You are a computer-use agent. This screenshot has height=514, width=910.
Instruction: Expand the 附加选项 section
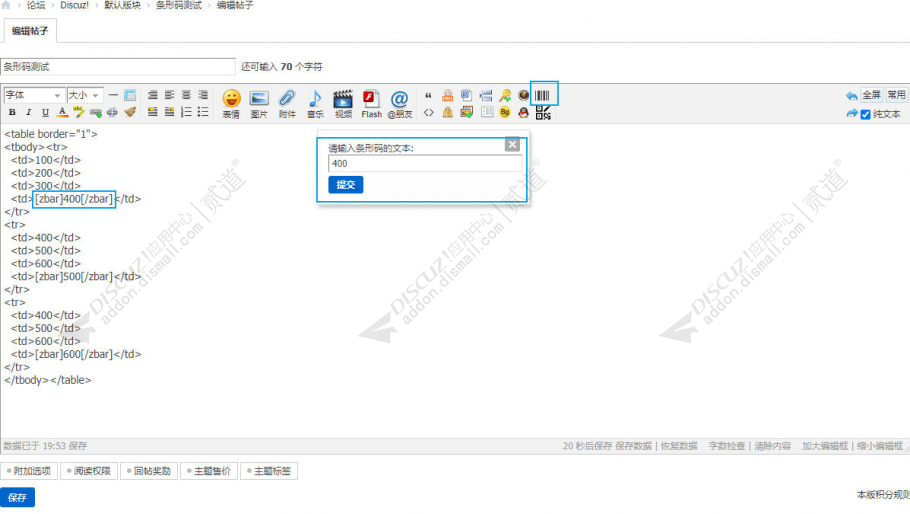point(29,471)
